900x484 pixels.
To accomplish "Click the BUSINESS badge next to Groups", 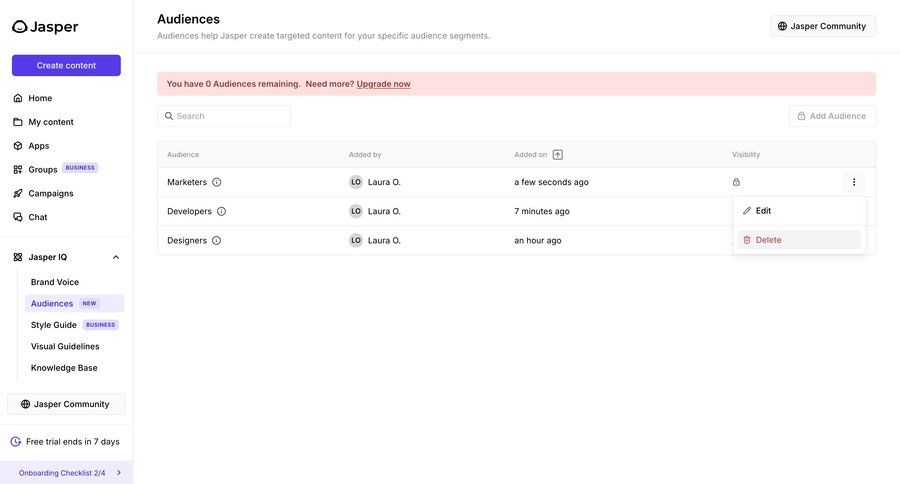I will click(80, 168).
